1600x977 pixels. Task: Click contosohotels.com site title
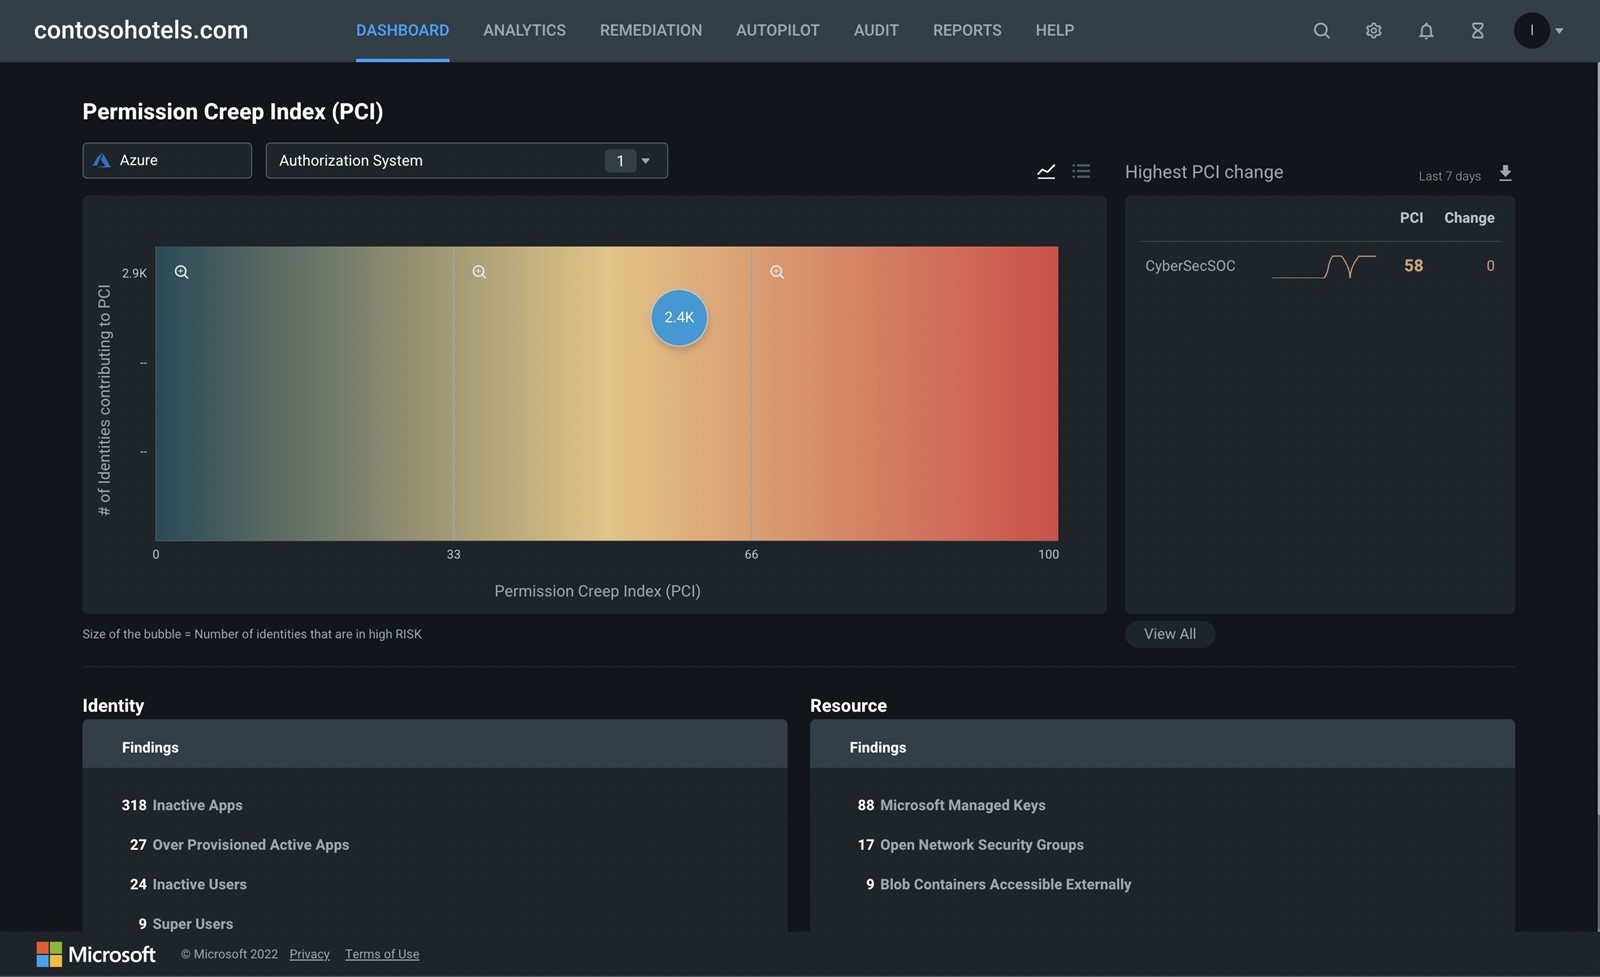coord(141,30)
